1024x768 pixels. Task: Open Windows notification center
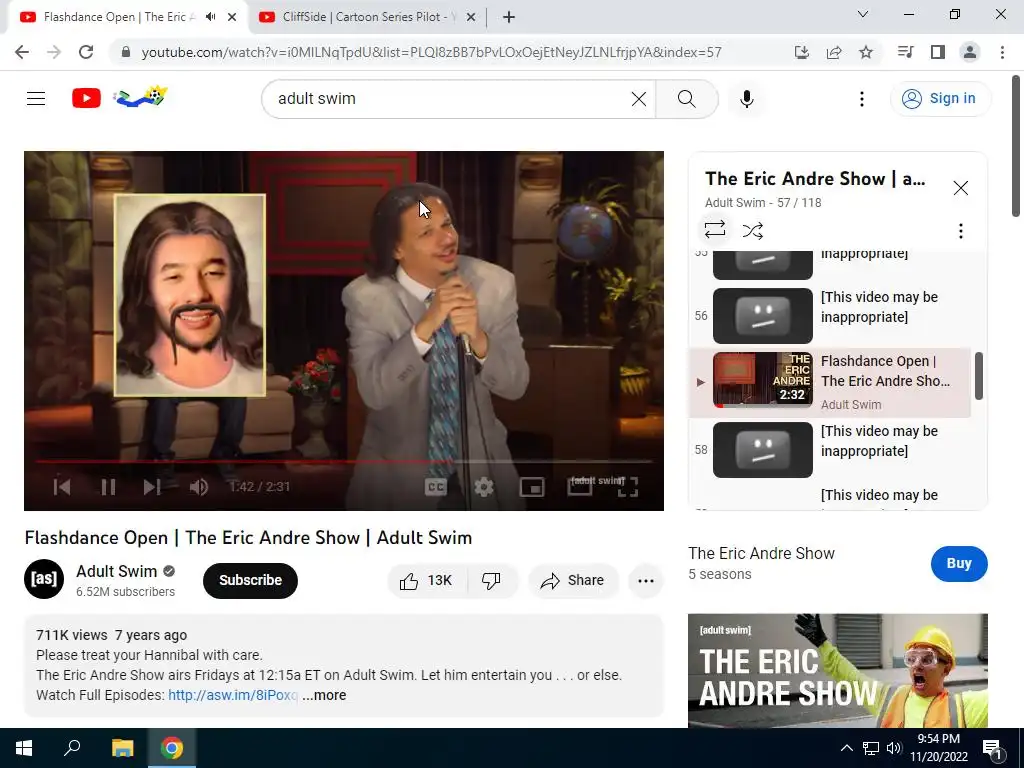coord(992,749)
